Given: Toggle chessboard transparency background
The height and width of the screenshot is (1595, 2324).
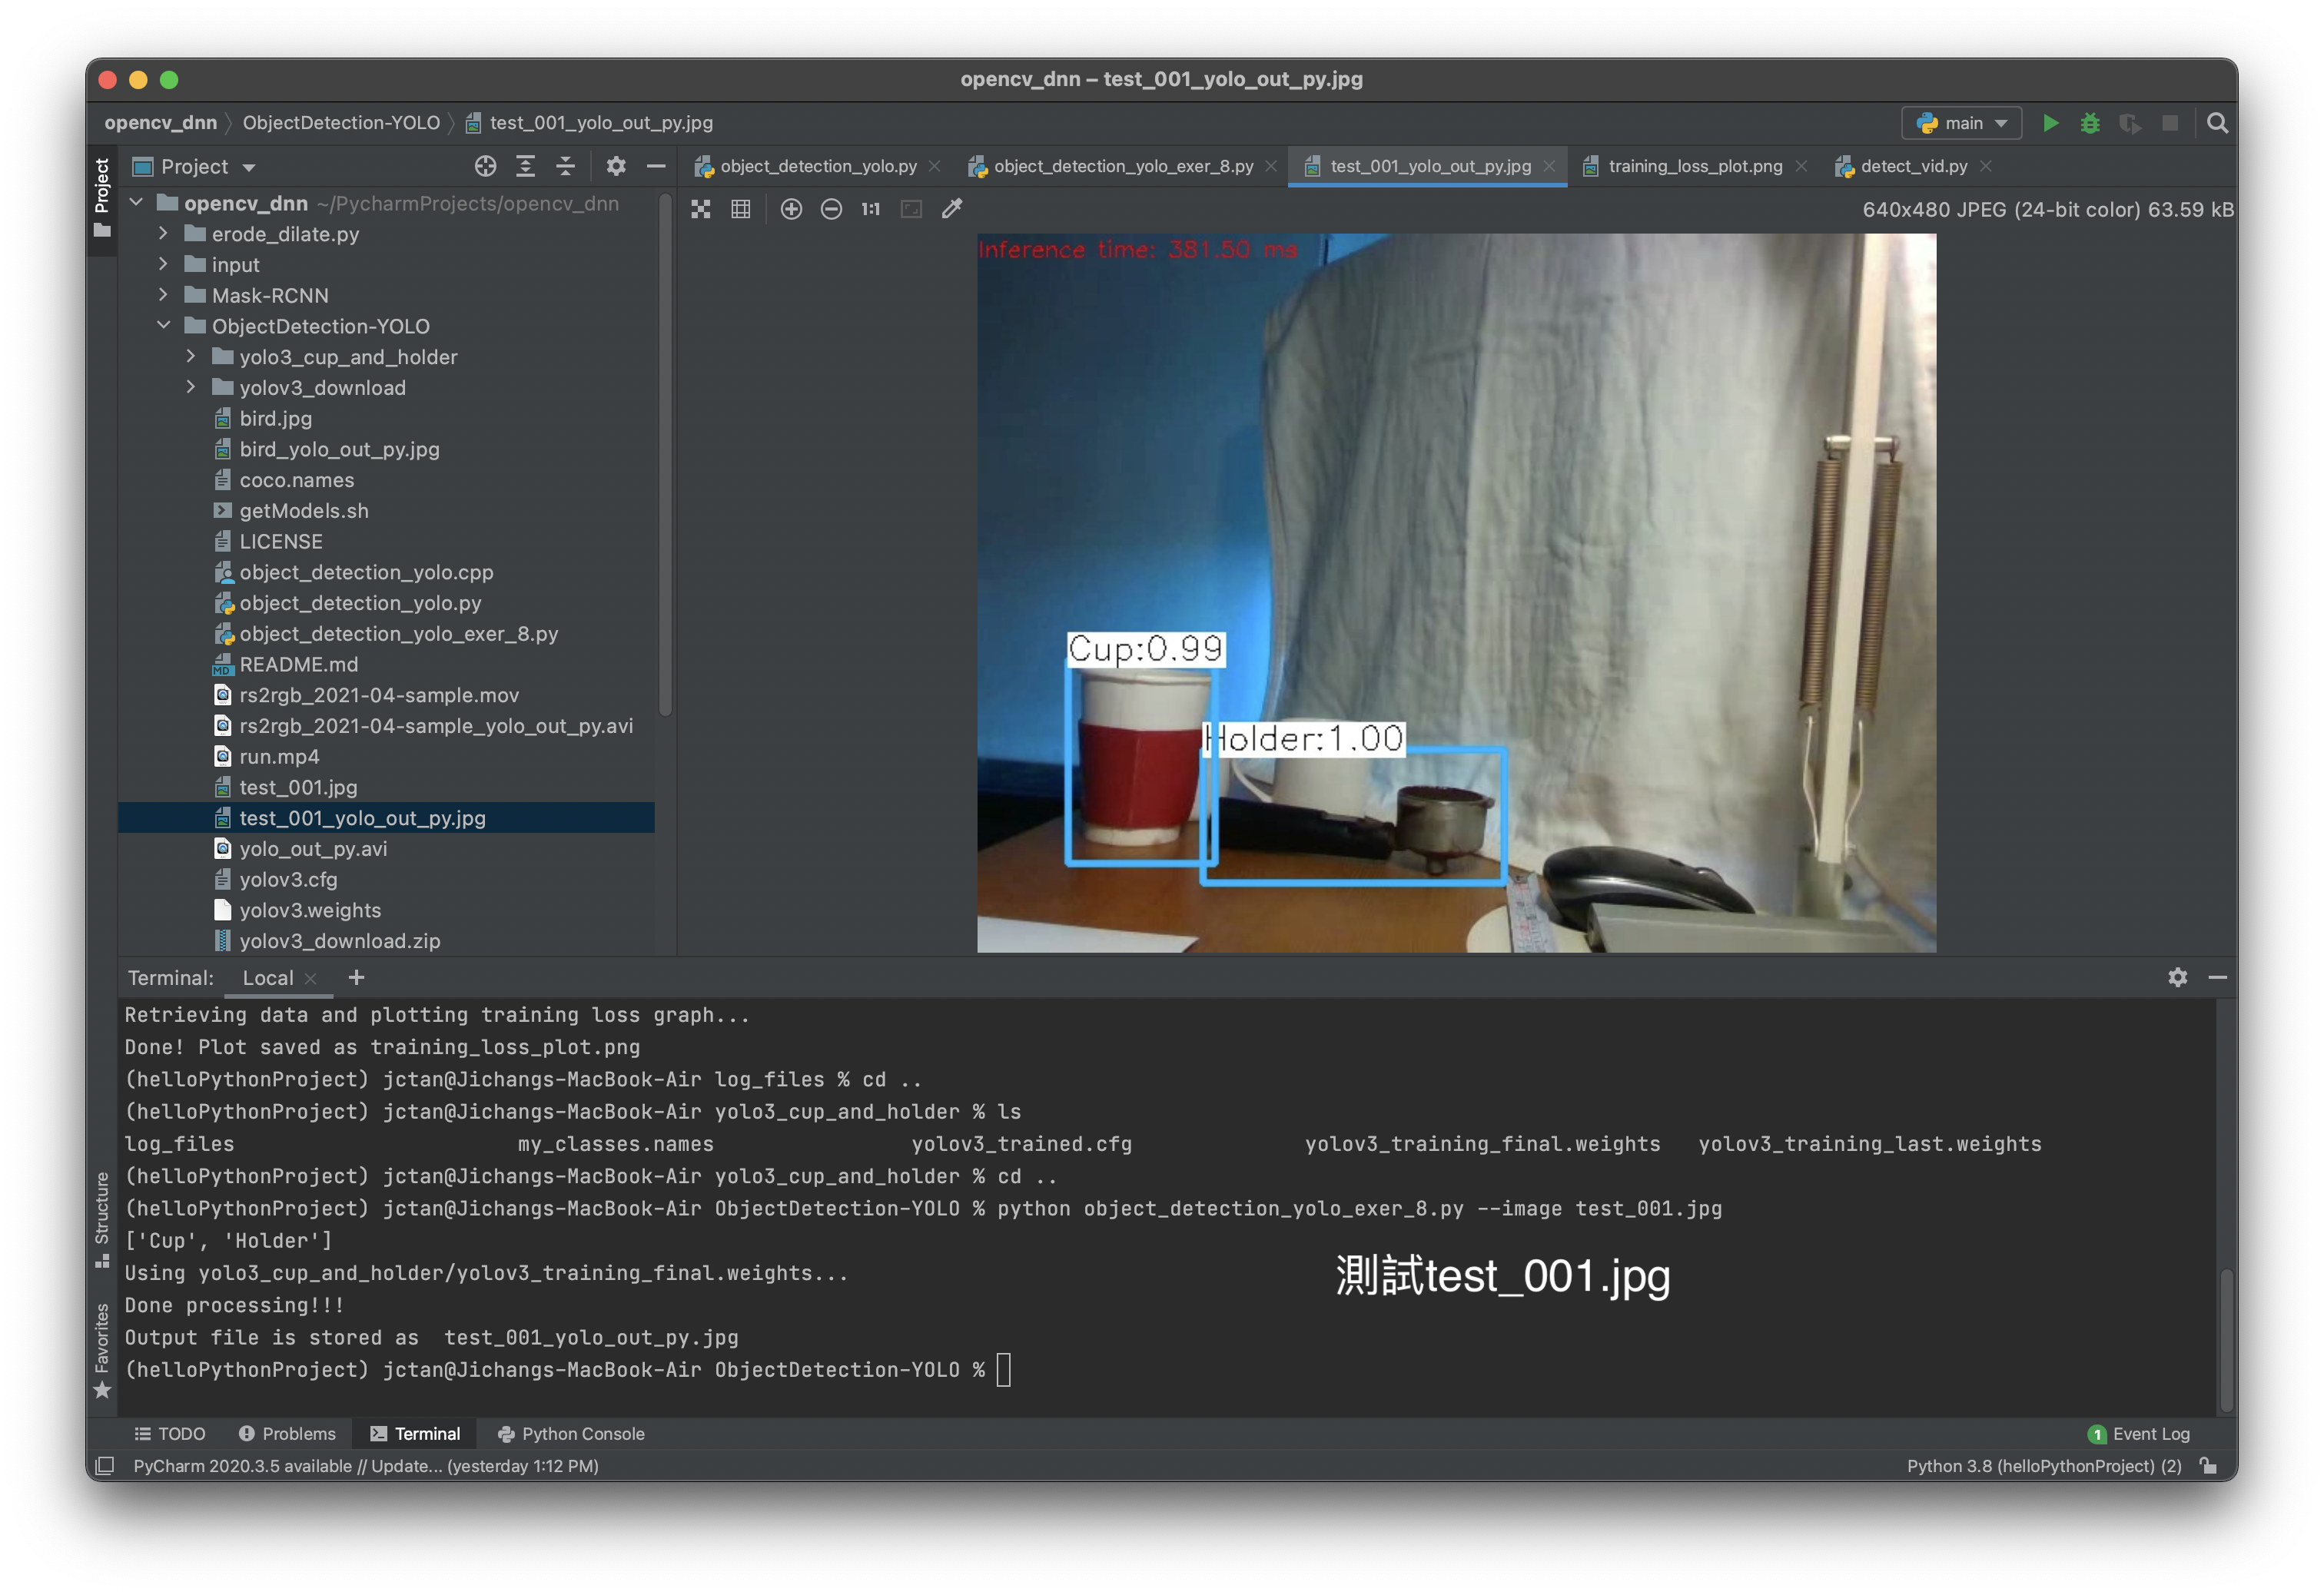Looking at the screenshot, I should point(701,209).
